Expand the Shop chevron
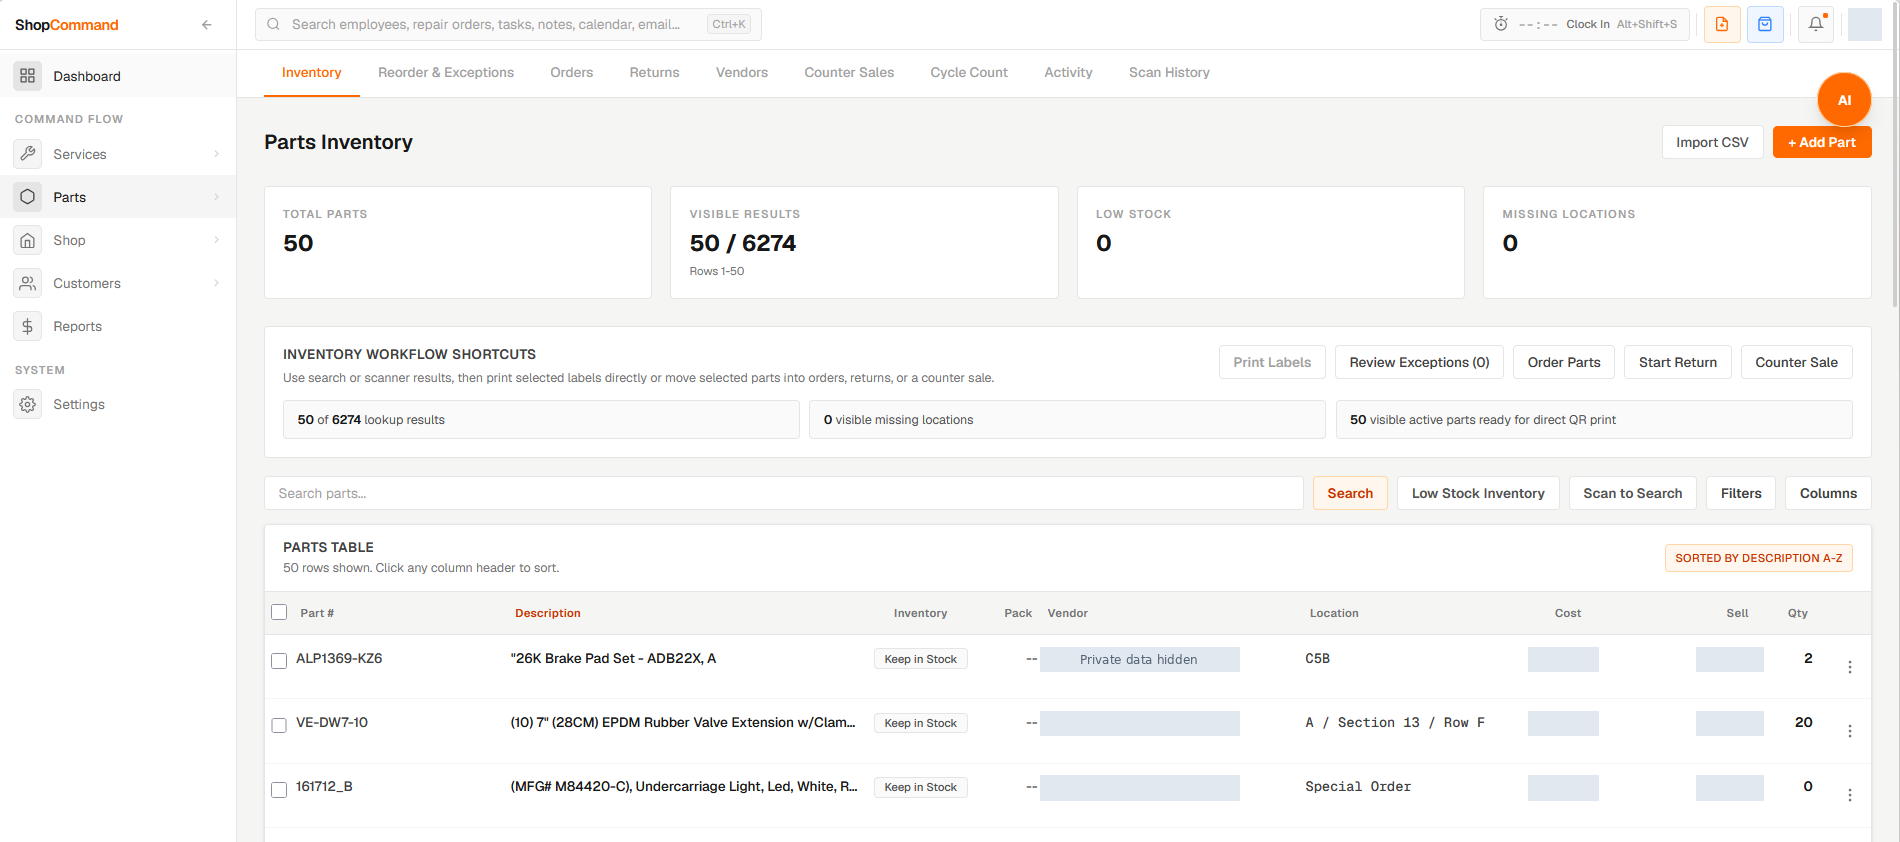The height and width of the screenshot is (842, 1900). [216, 240]
